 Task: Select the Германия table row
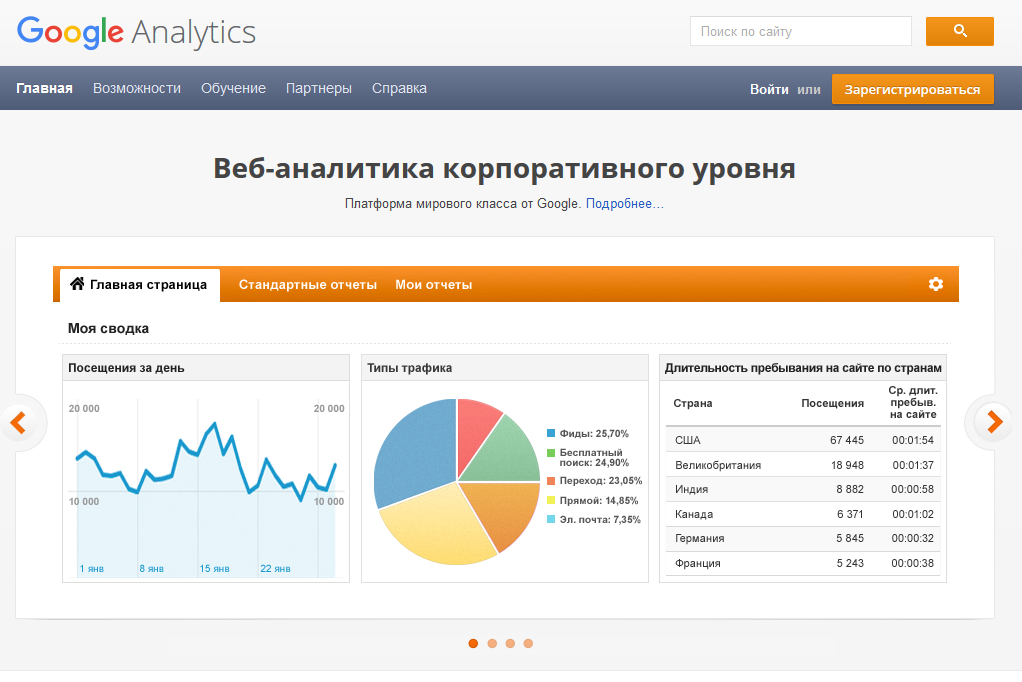coord(804,538)
